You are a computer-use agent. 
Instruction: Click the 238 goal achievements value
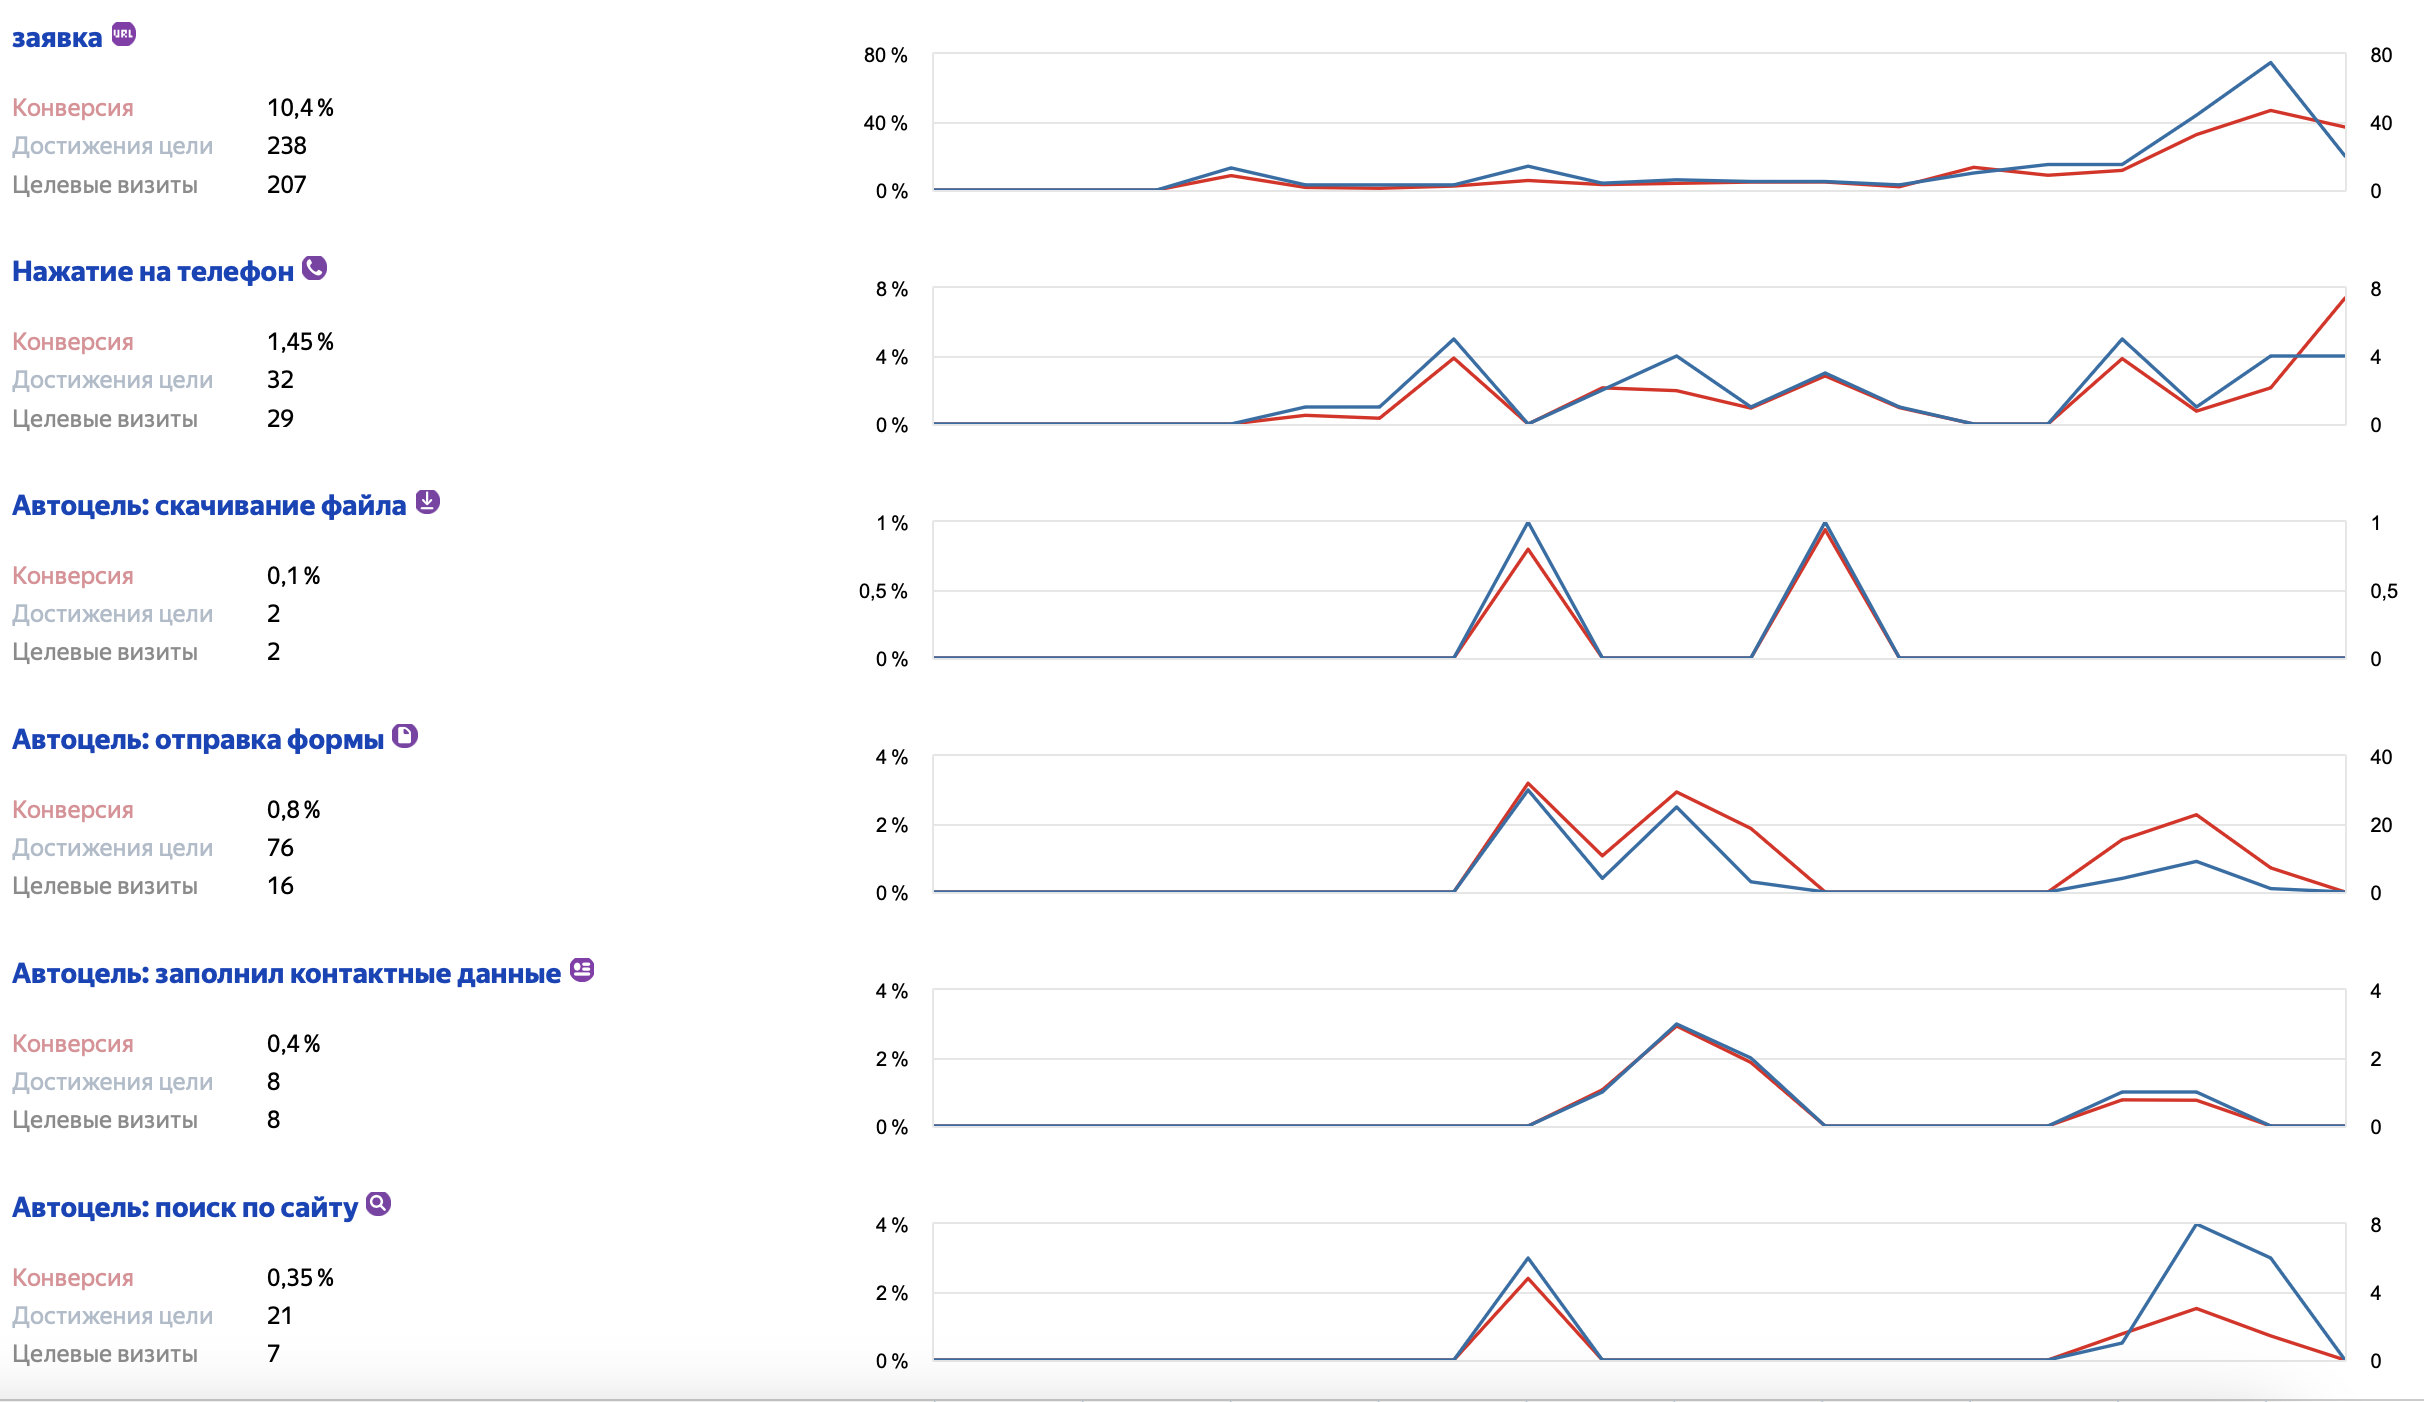287,146
